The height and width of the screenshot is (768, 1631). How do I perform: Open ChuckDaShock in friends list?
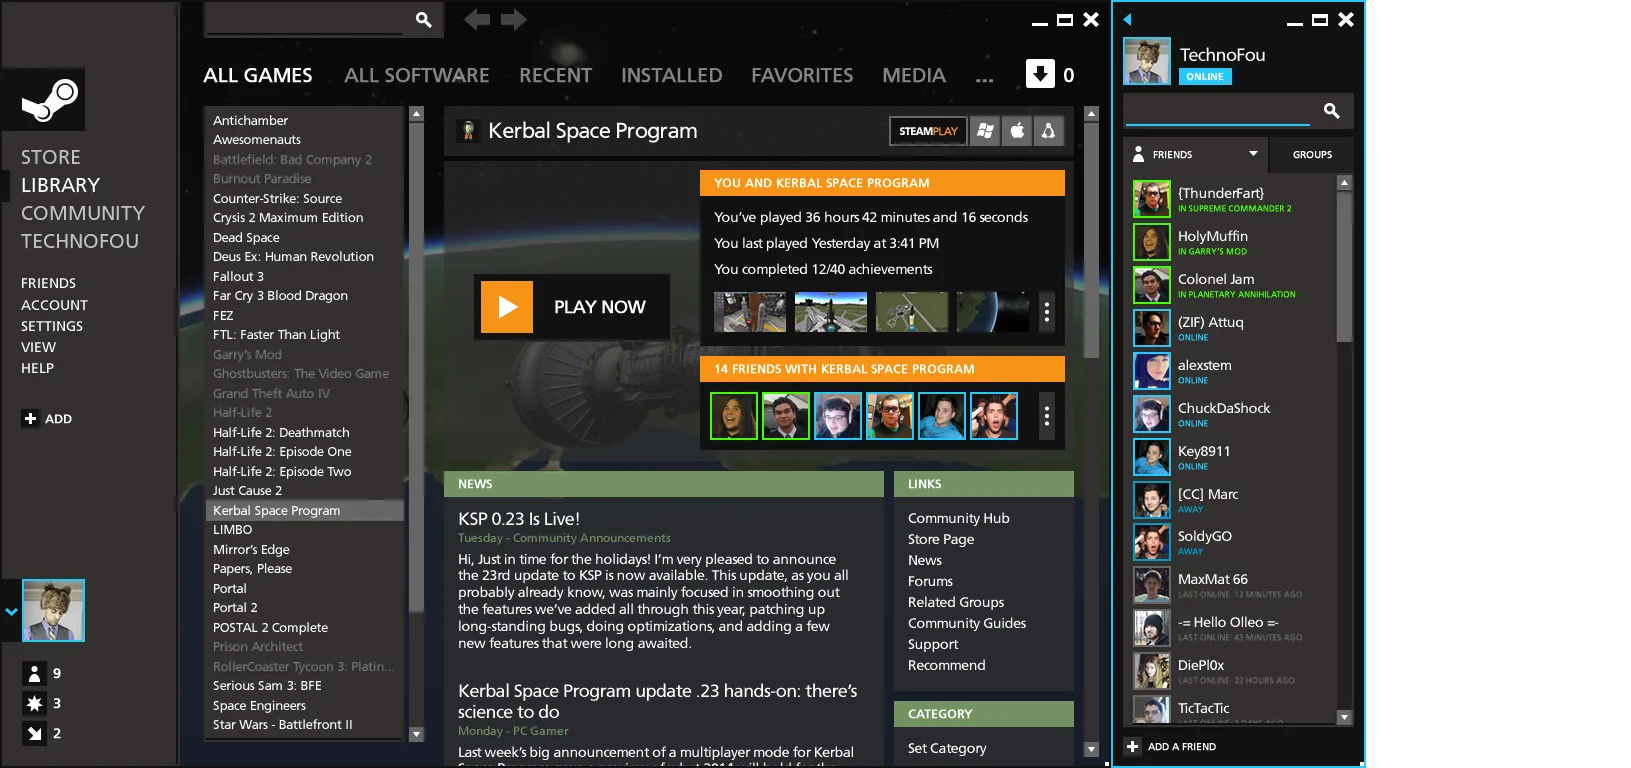[x=1234, y=414]
